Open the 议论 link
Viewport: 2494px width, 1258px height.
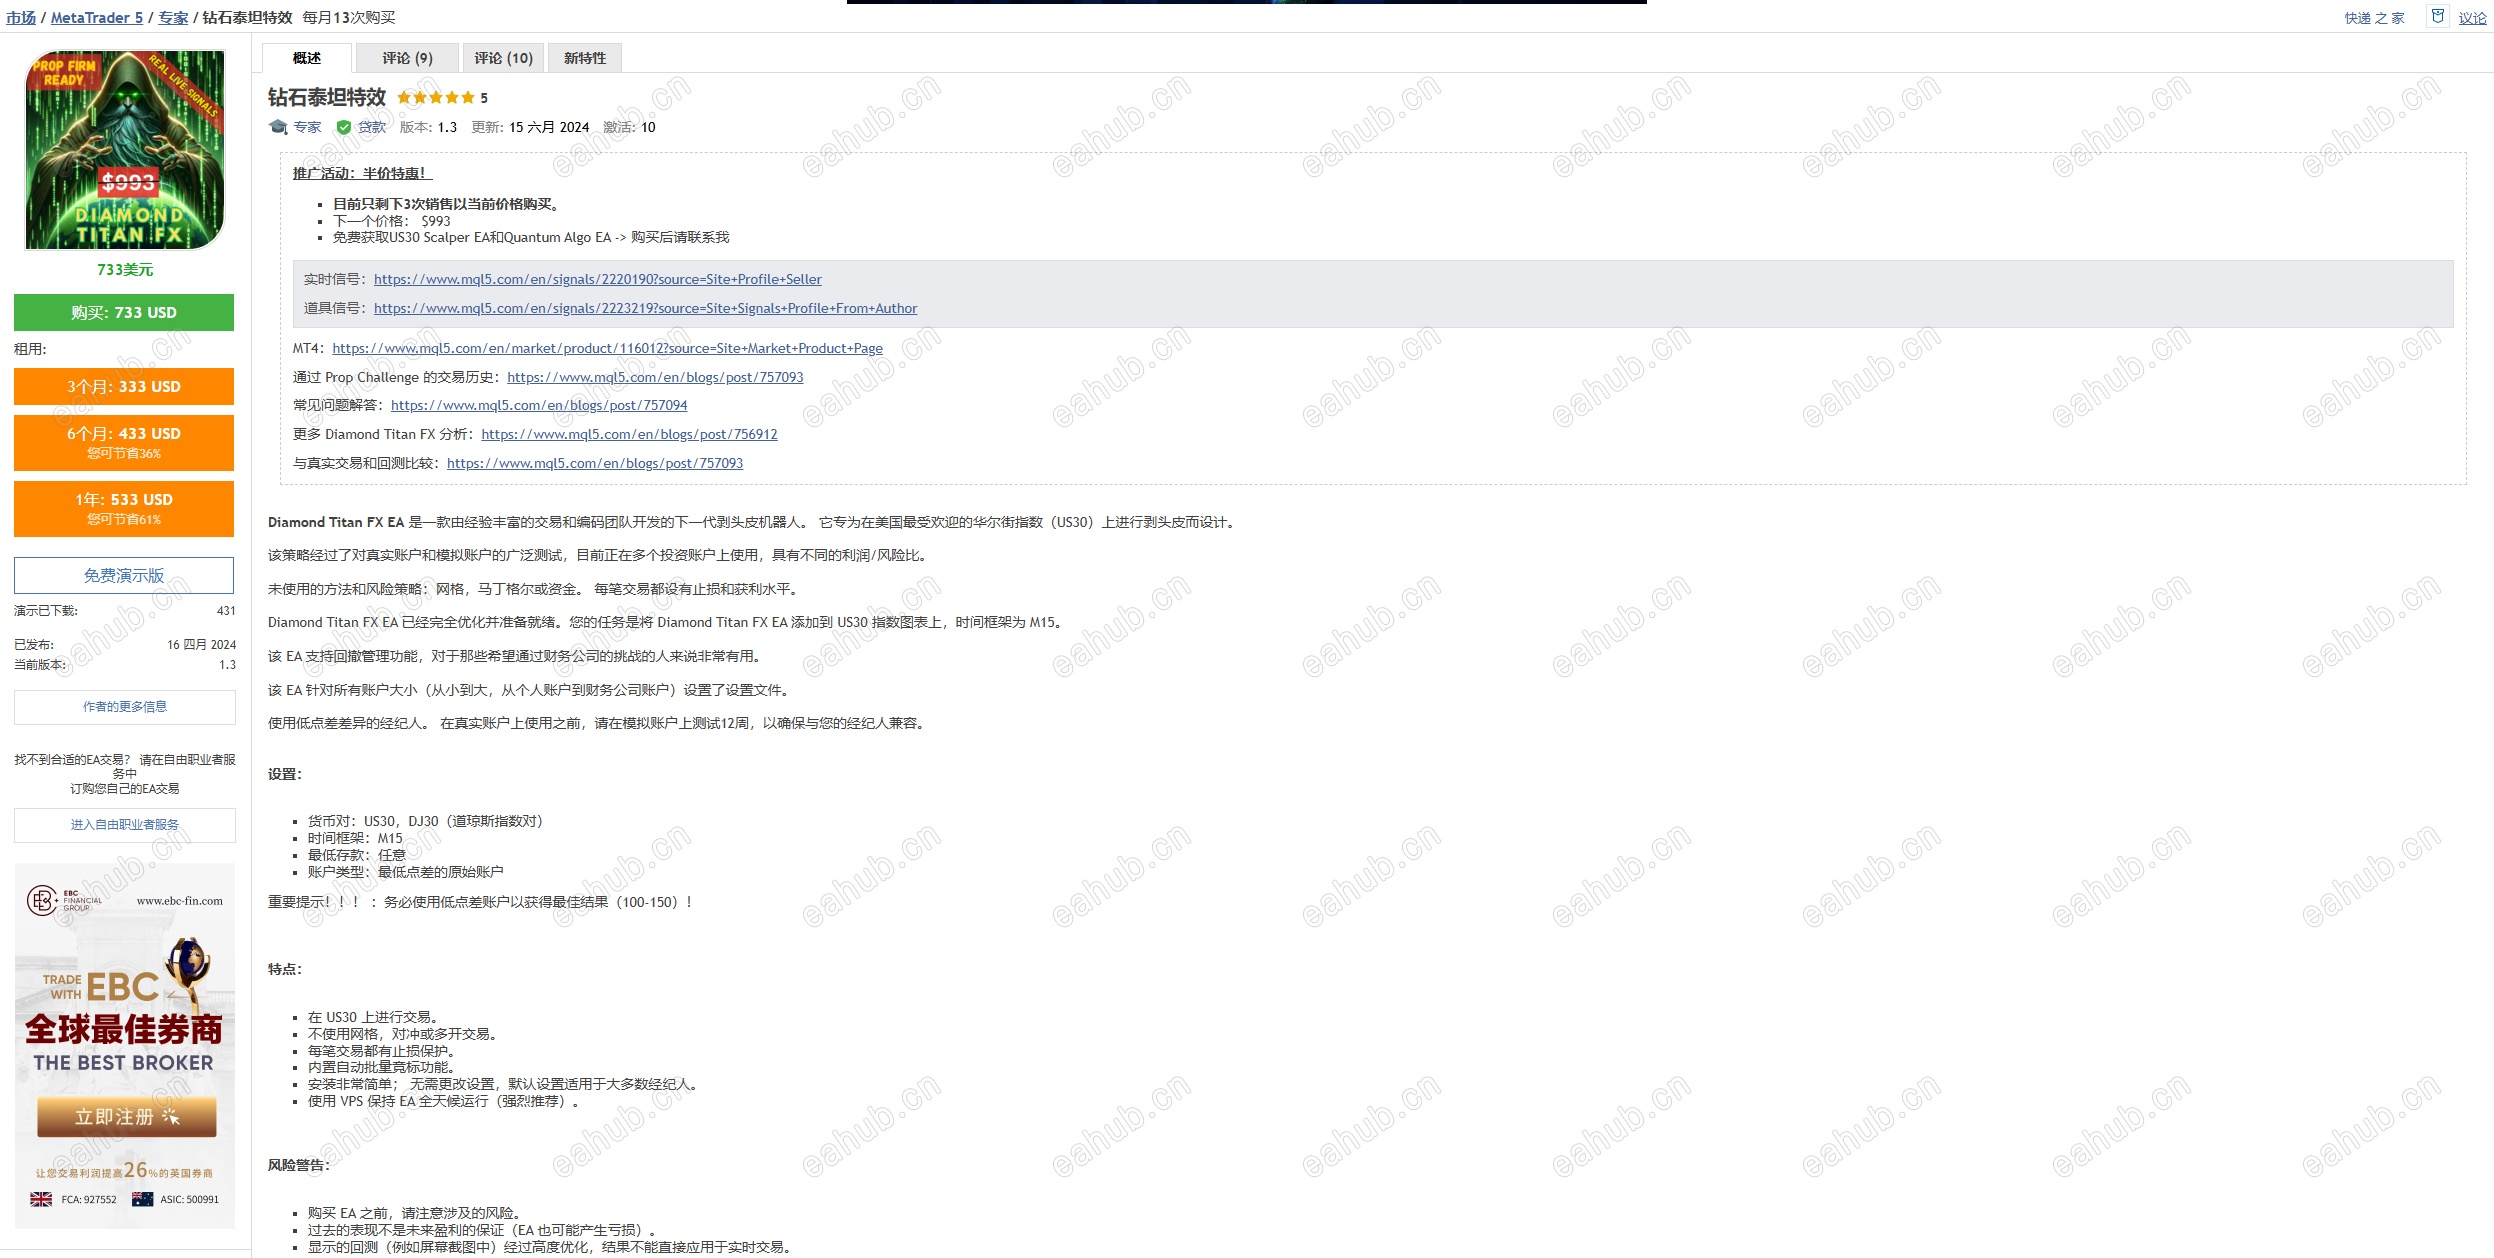coord(2472,18)
